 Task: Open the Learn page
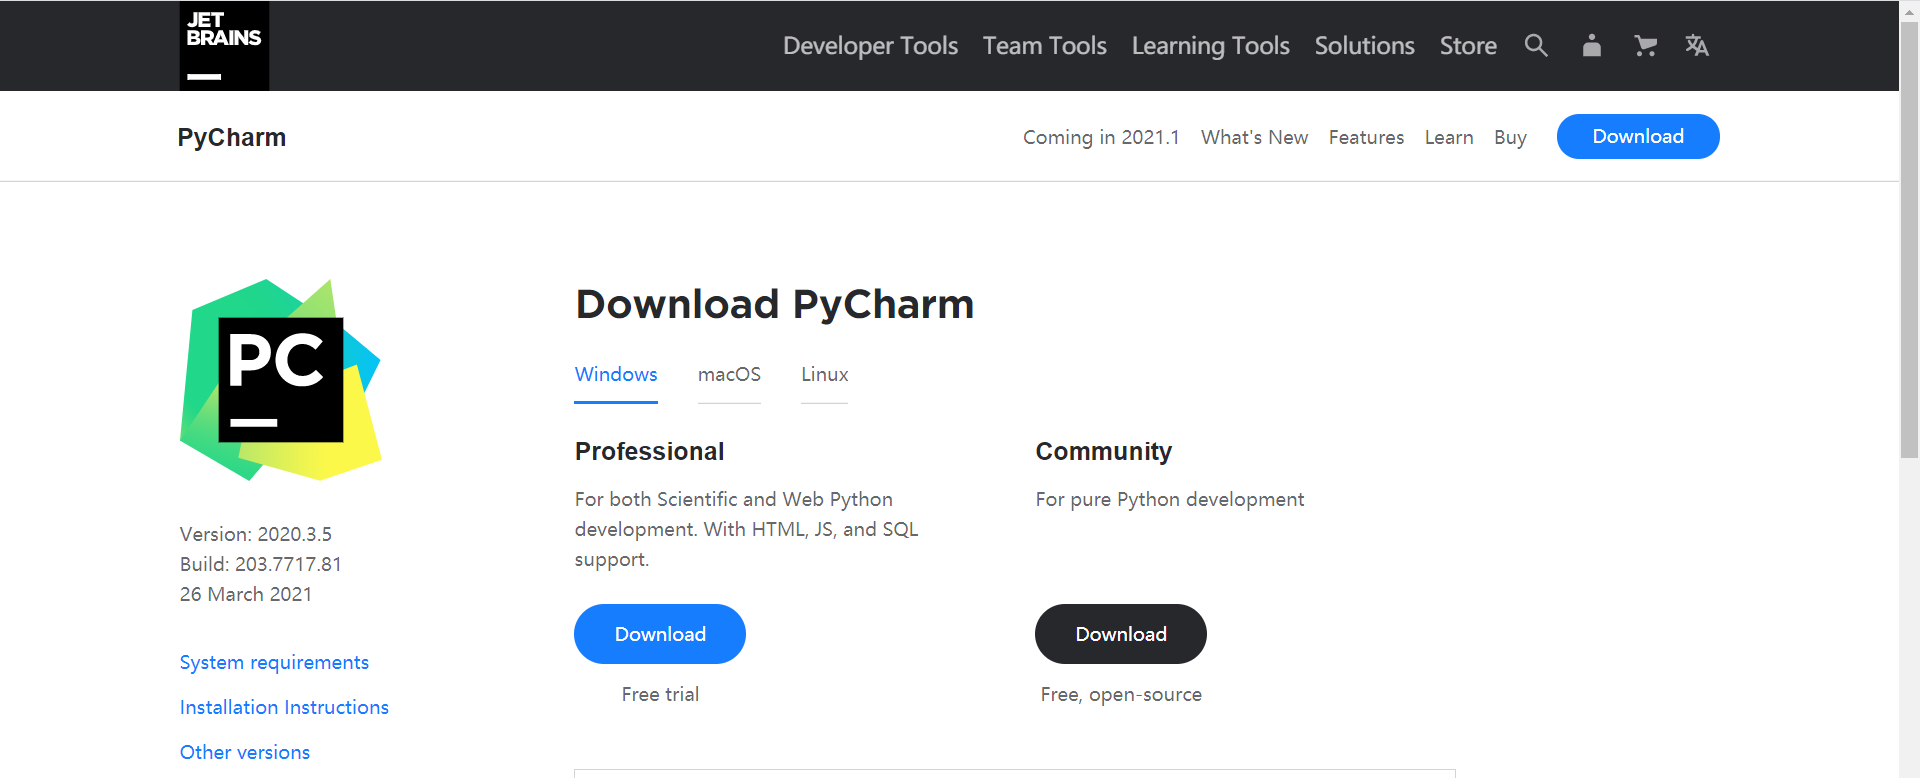tap(1449, 137)
